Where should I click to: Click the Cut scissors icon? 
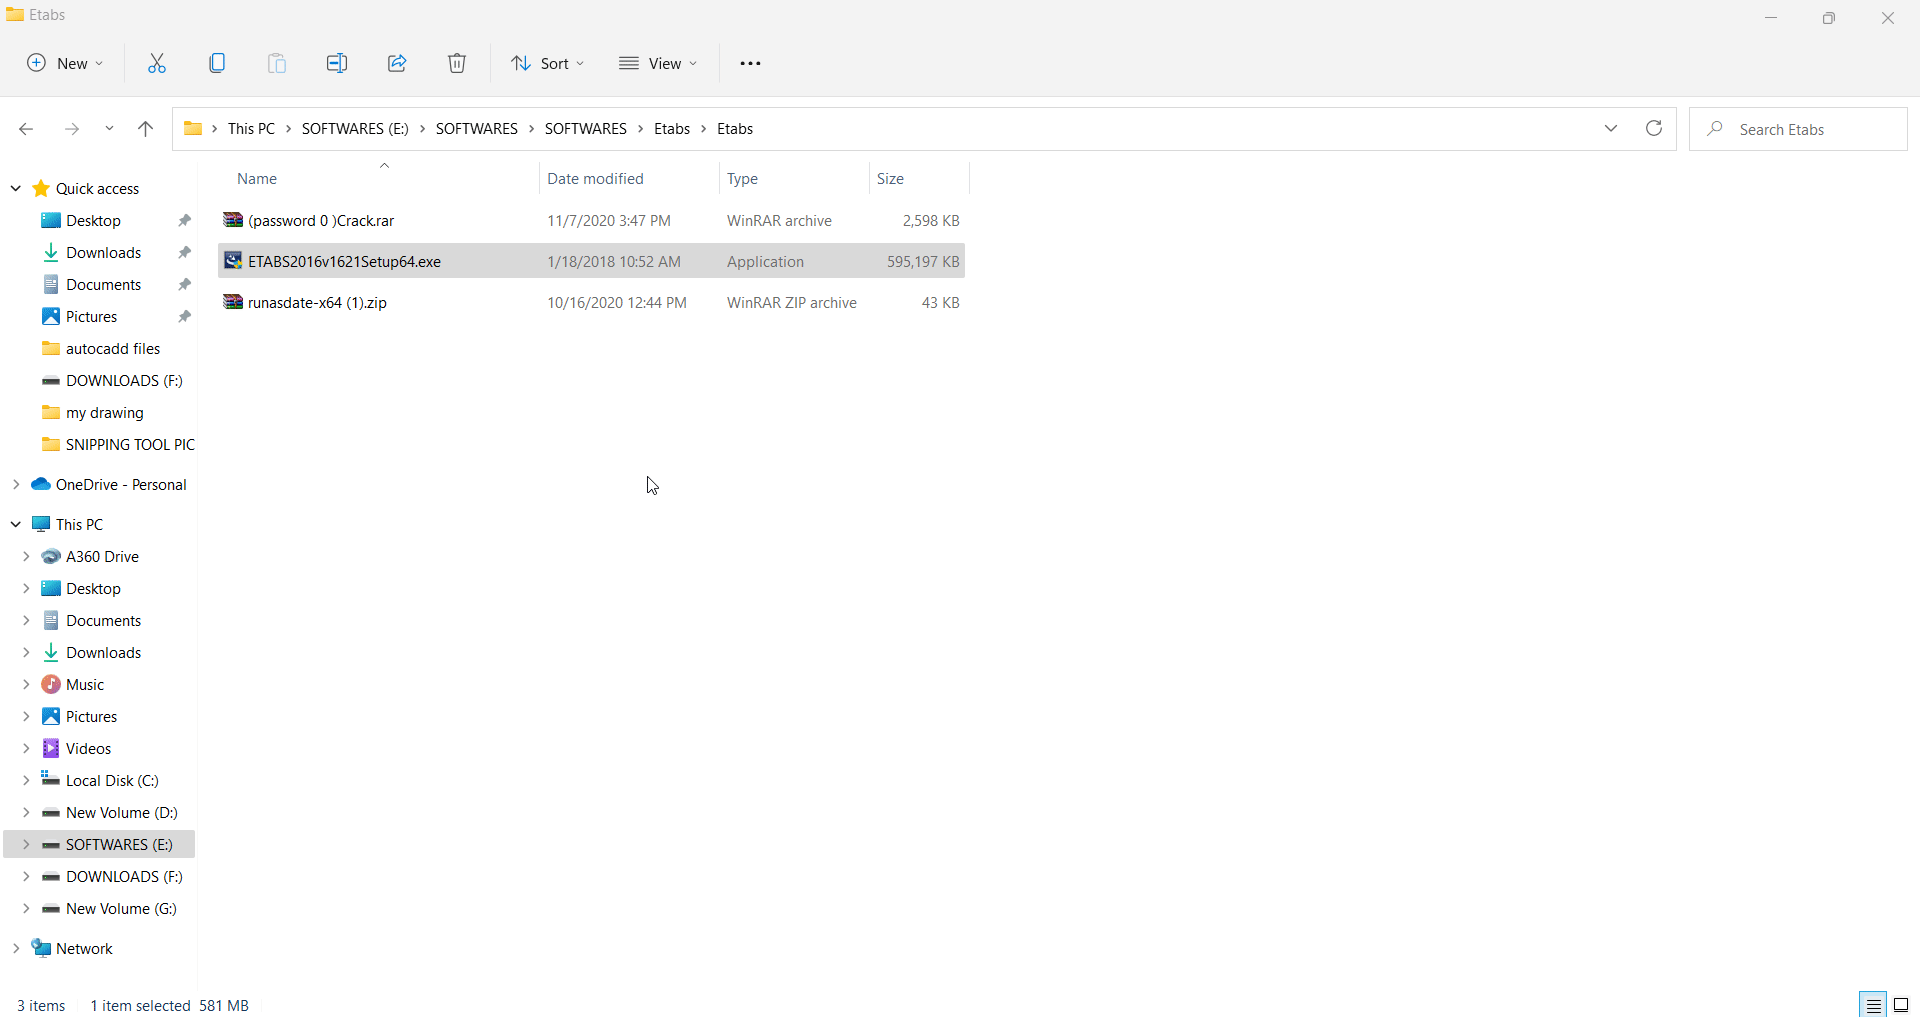tap(157, 63)
